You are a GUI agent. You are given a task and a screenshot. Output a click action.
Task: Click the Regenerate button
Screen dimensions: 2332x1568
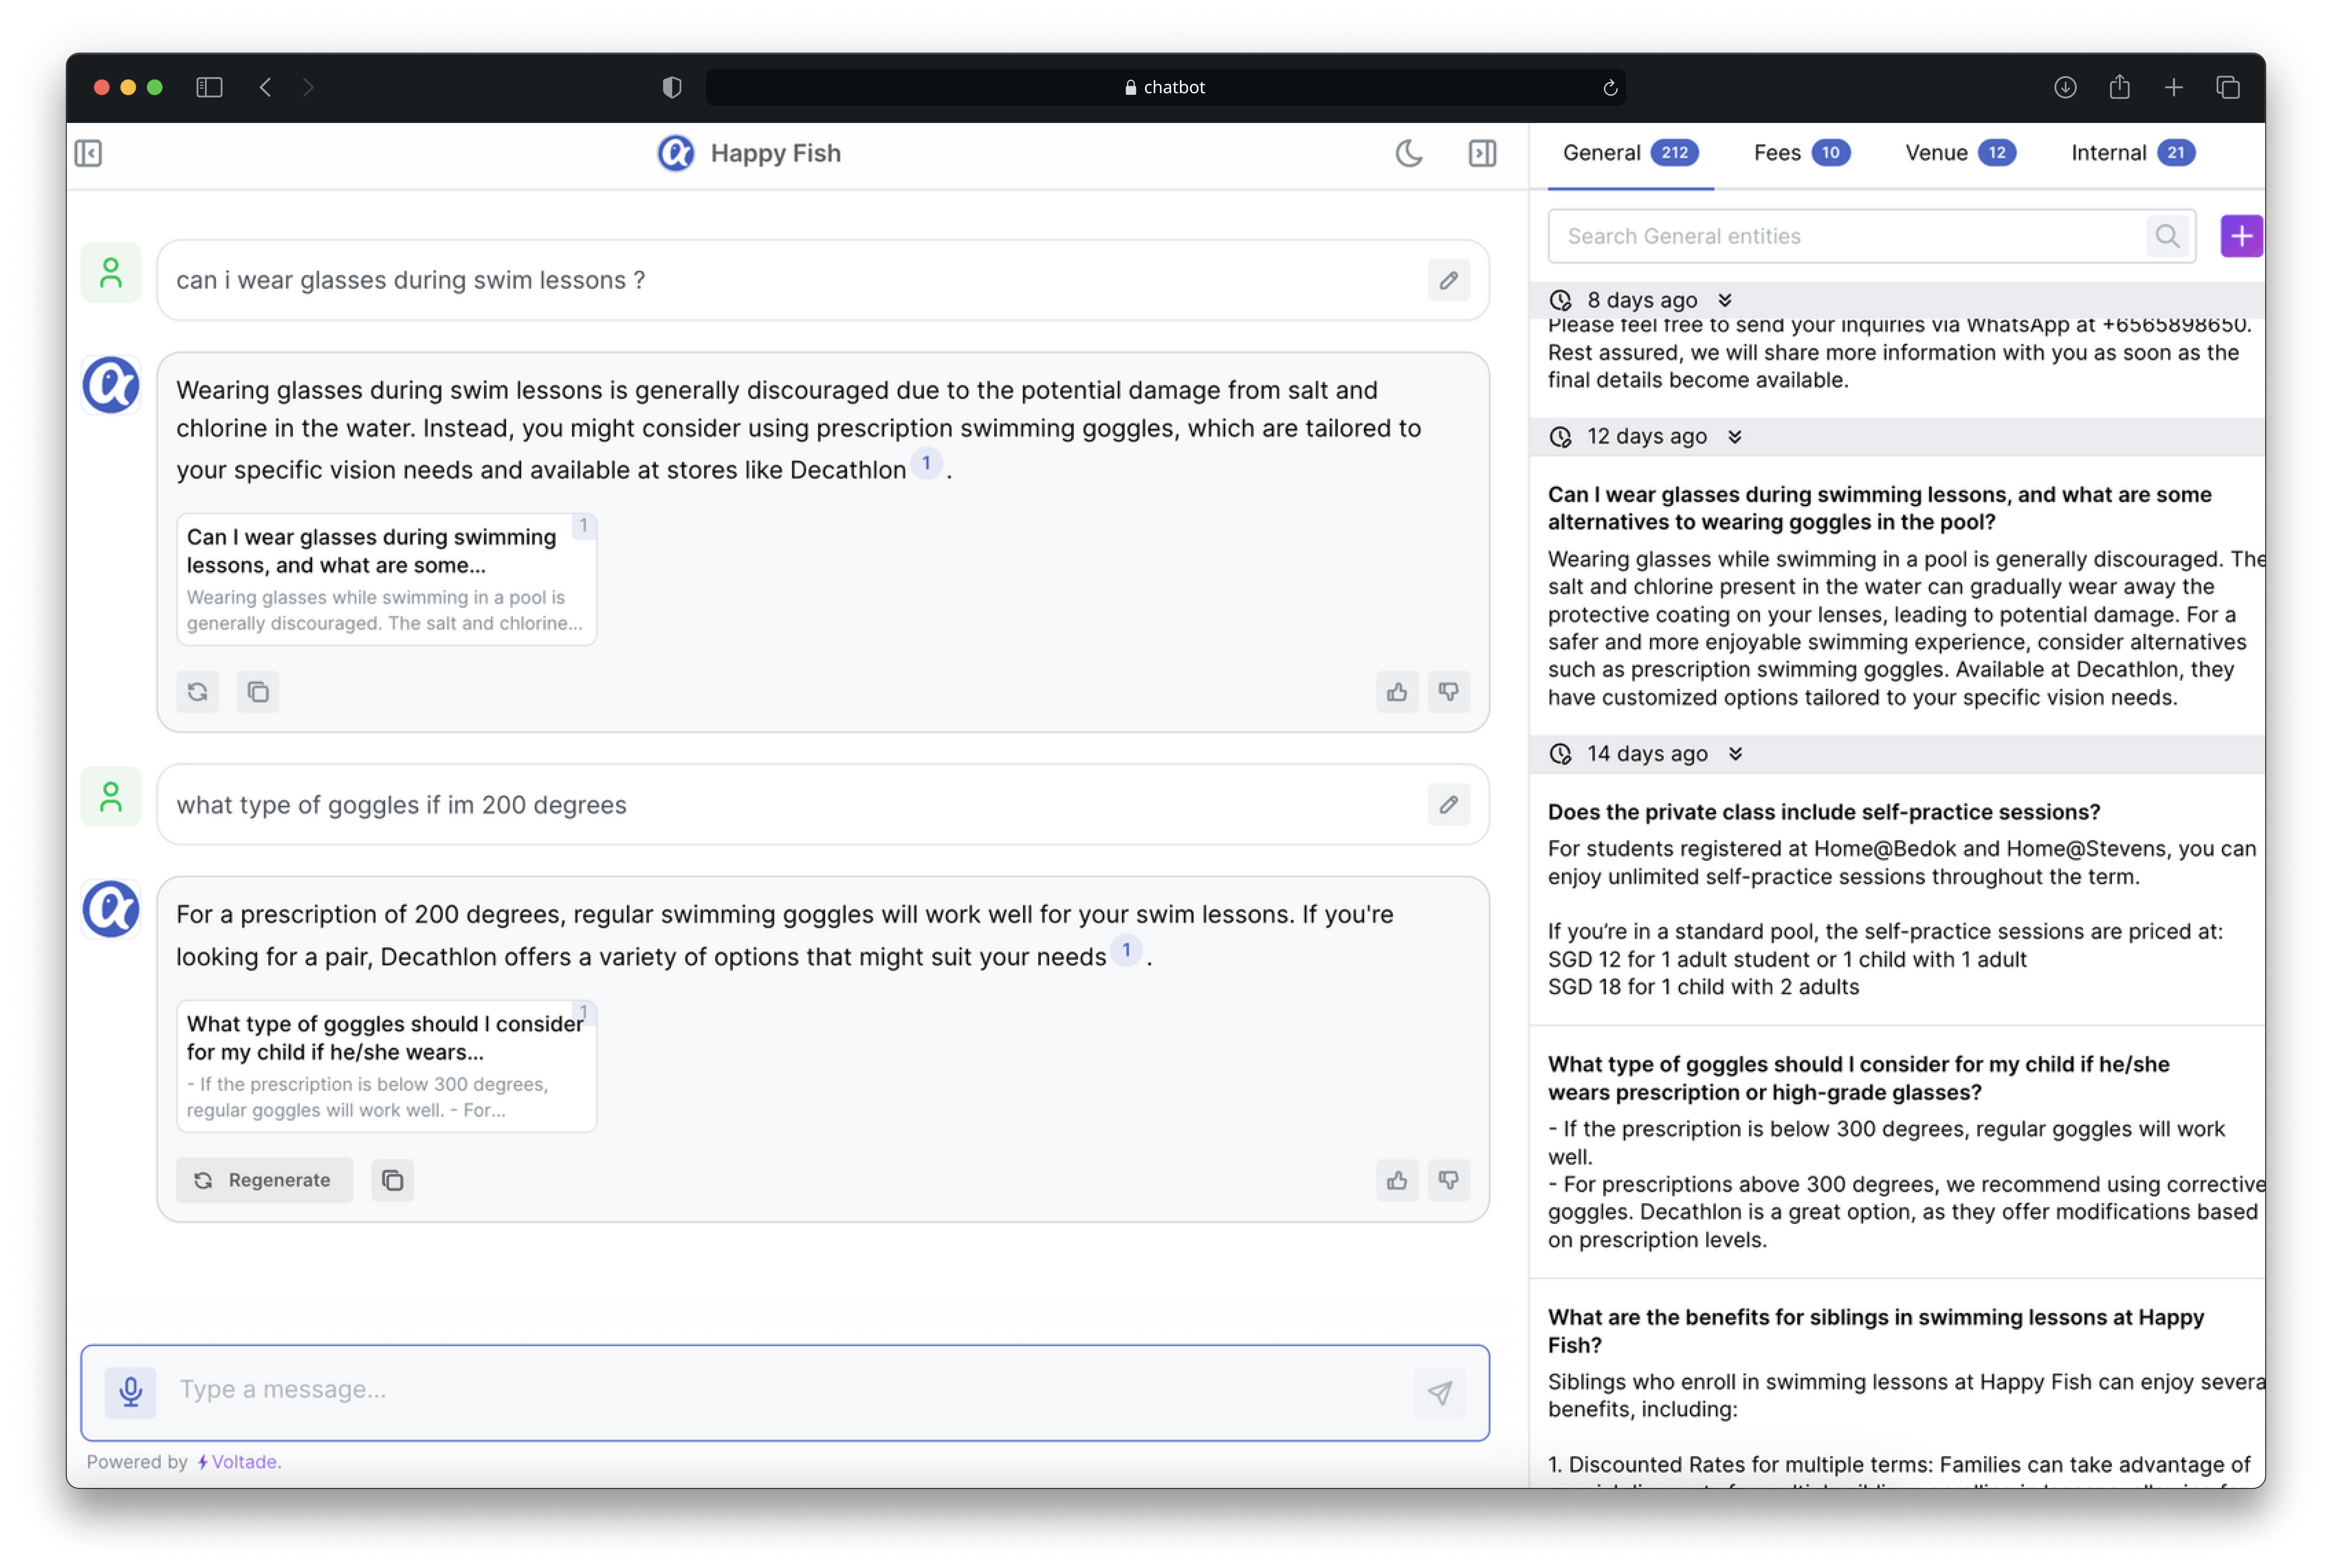[265, 1180]
